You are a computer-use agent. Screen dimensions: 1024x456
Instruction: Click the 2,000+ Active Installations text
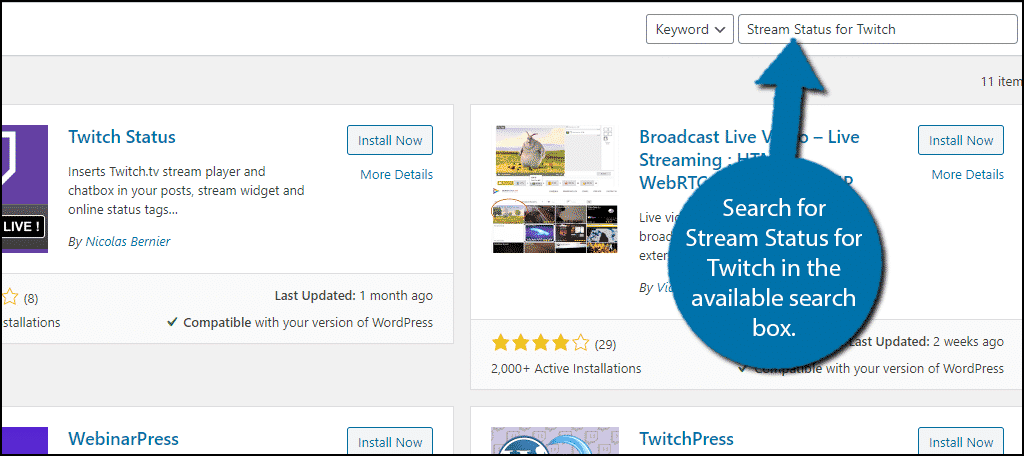[x=566, y=368]
